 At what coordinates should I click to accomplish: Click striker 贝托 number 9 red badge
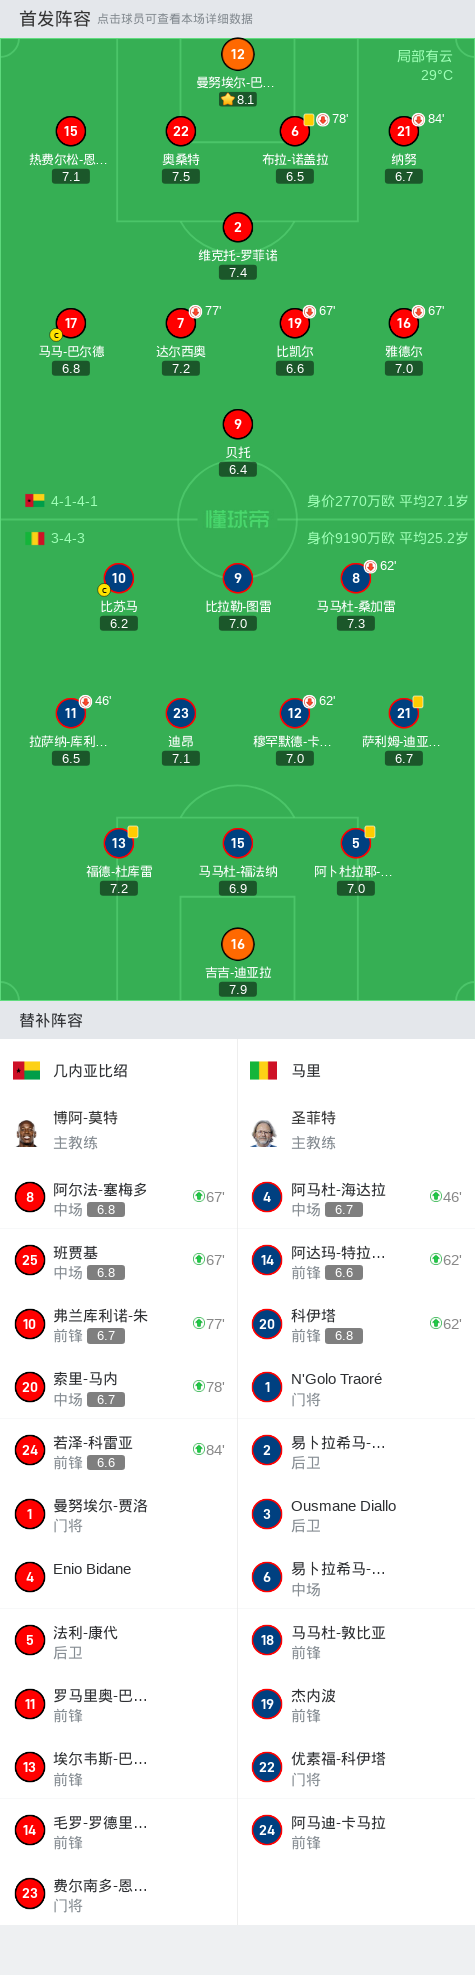click(x=237, y=424)
